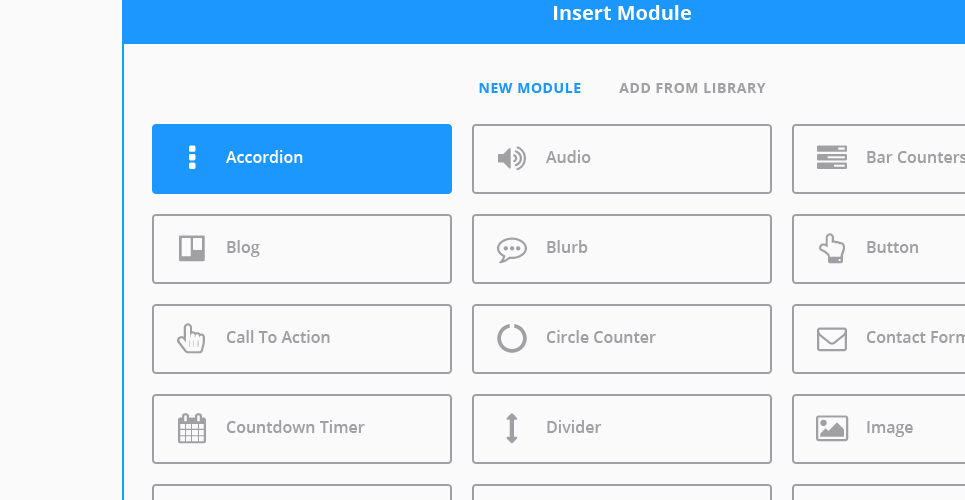Click the Countdown Timer calendar icon
The width and height of the screenshot is (965, 500).
click(x=192, y=429)
